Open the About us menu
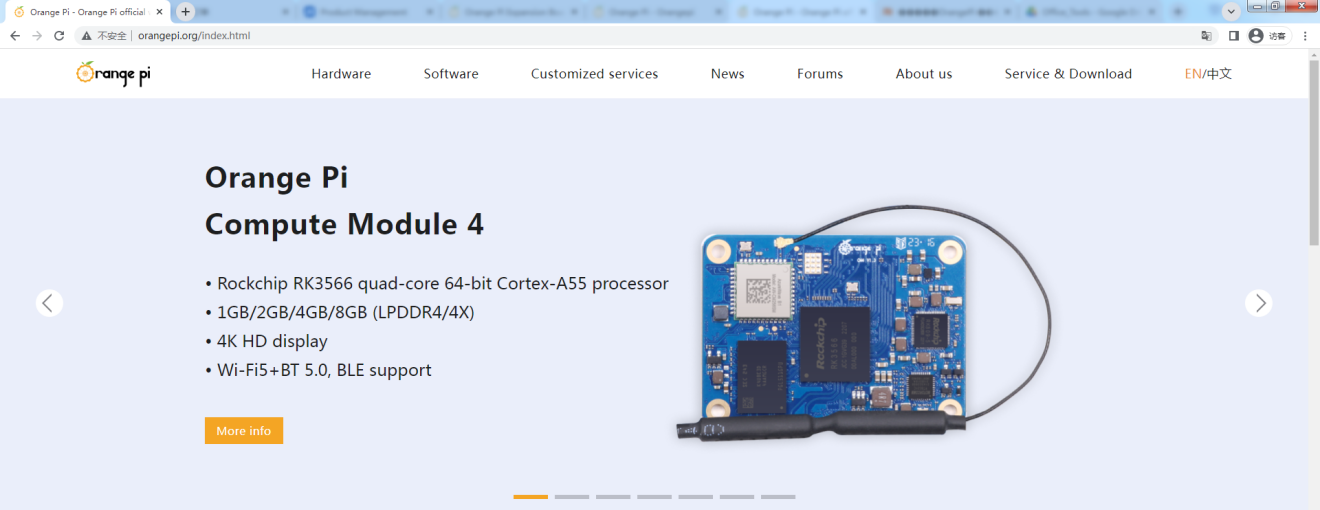1320x510 pixels. click(x=924, y=74)
